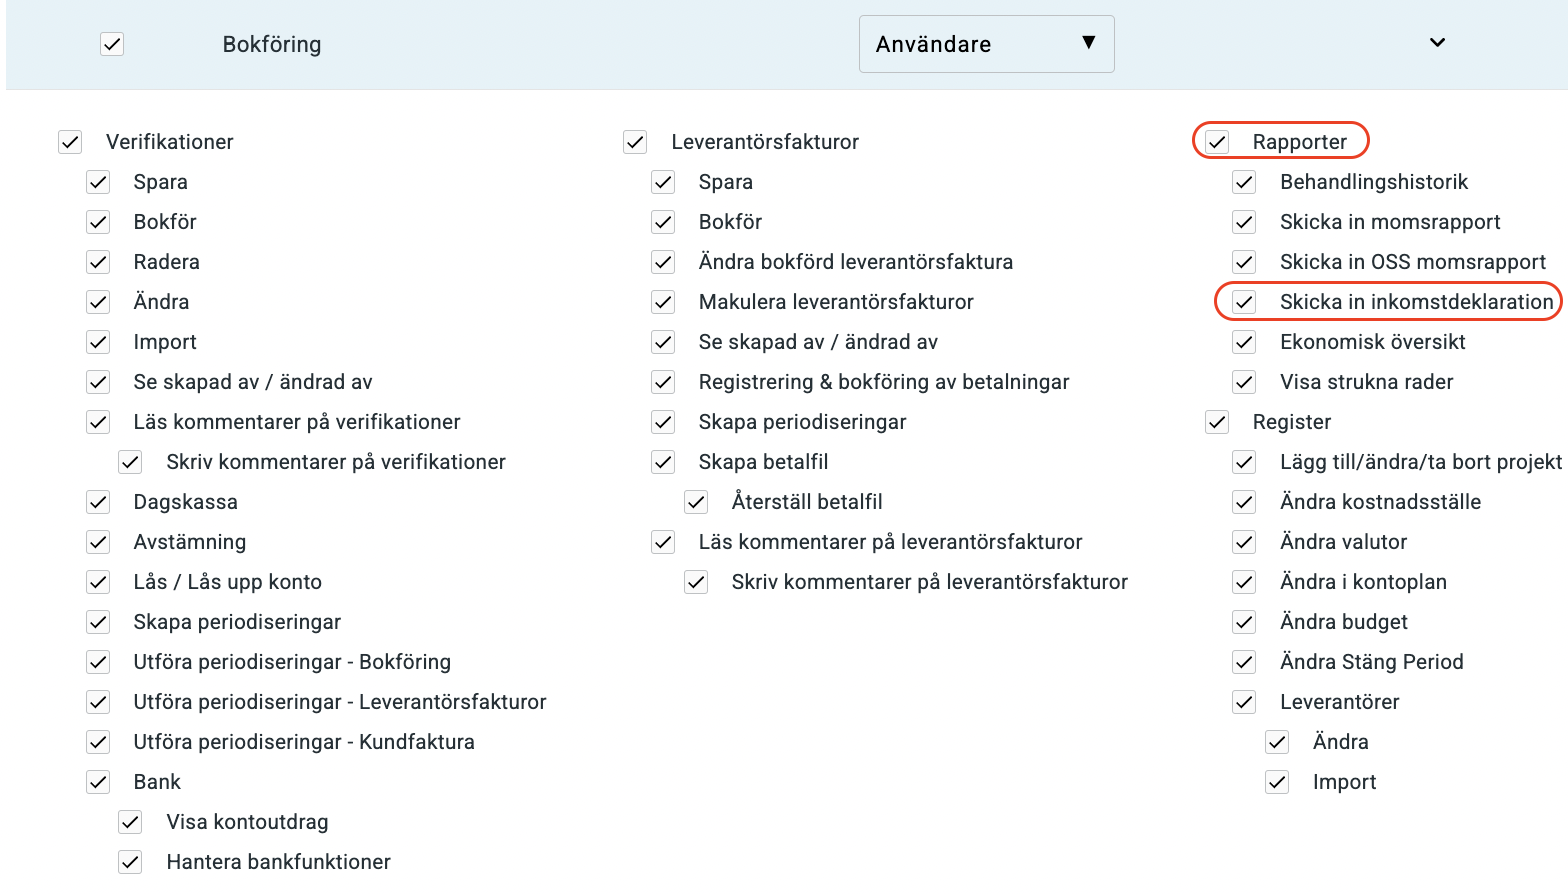Viewport: 1568px width, 894px height.
Task: Disable Dagskassa under Verifikationer
Action: (x=98, y=501)
